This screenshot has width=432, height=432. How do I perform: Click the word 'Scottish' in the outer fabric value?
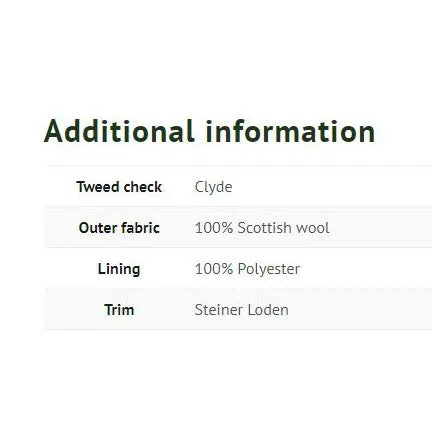[x=265, y=228]
